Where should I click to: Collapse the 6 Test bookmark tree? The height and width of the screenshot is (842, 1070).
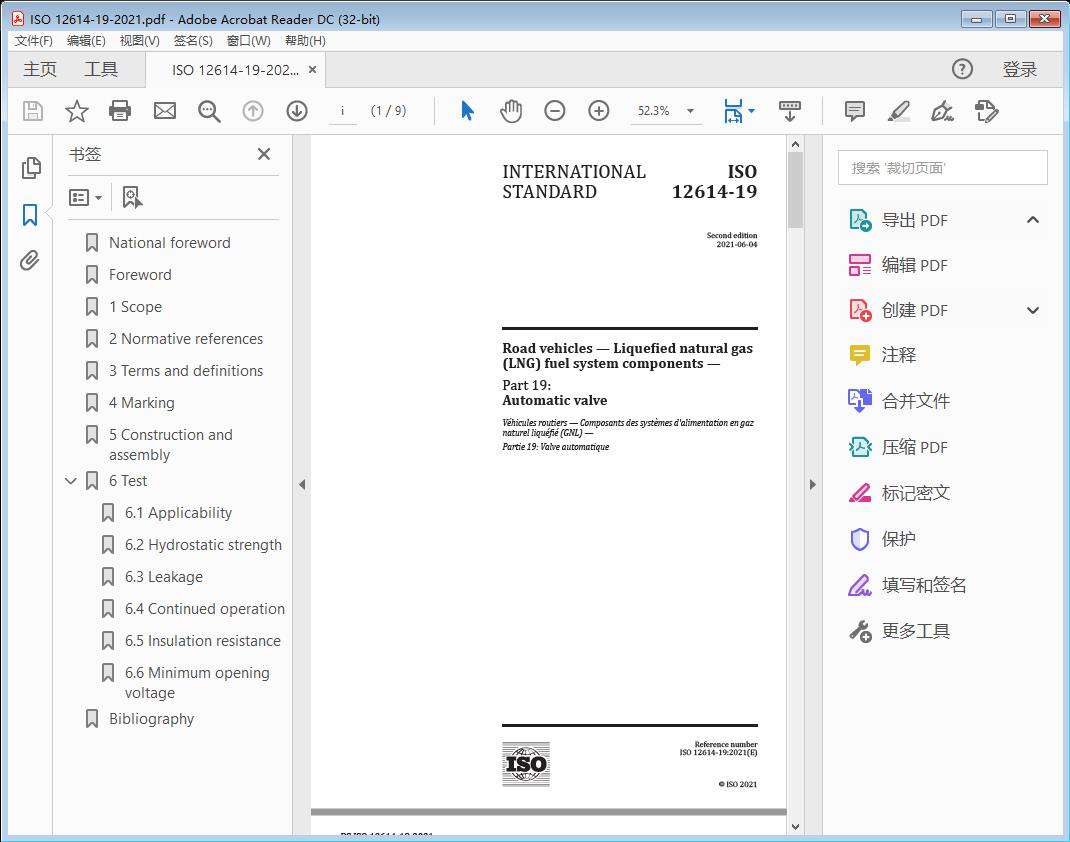click(71, 481)
